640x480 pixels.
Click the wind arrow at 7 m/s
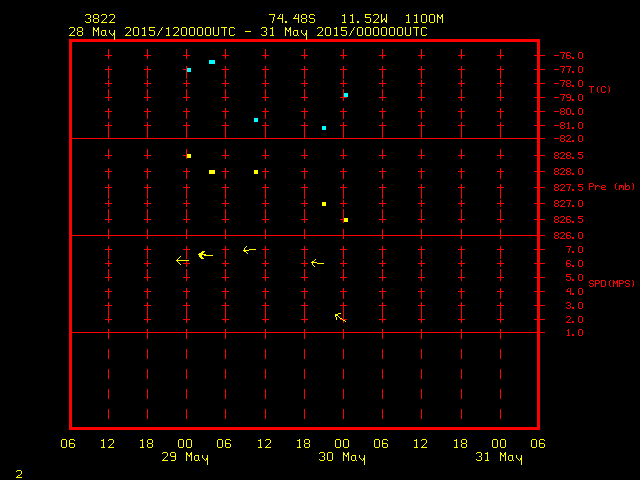(249, 249)
